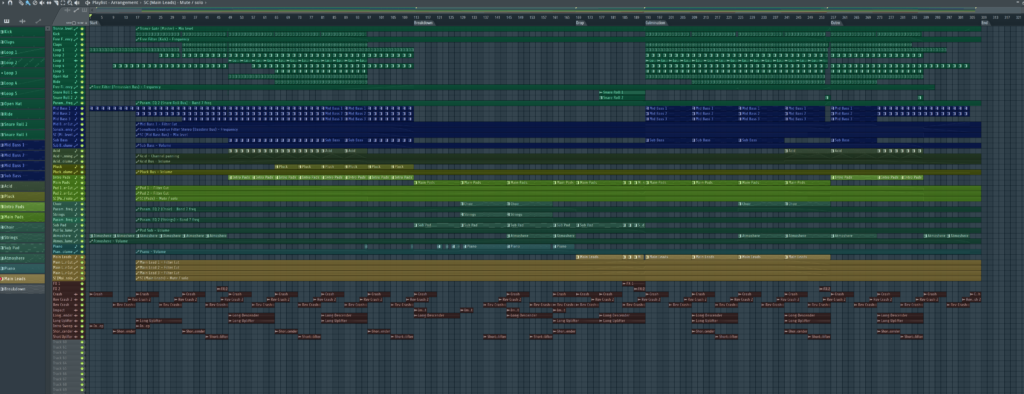Show automation clips in the picker panel
The width and height of the screenshot is (1024, 394).
[x=38, y=21]
